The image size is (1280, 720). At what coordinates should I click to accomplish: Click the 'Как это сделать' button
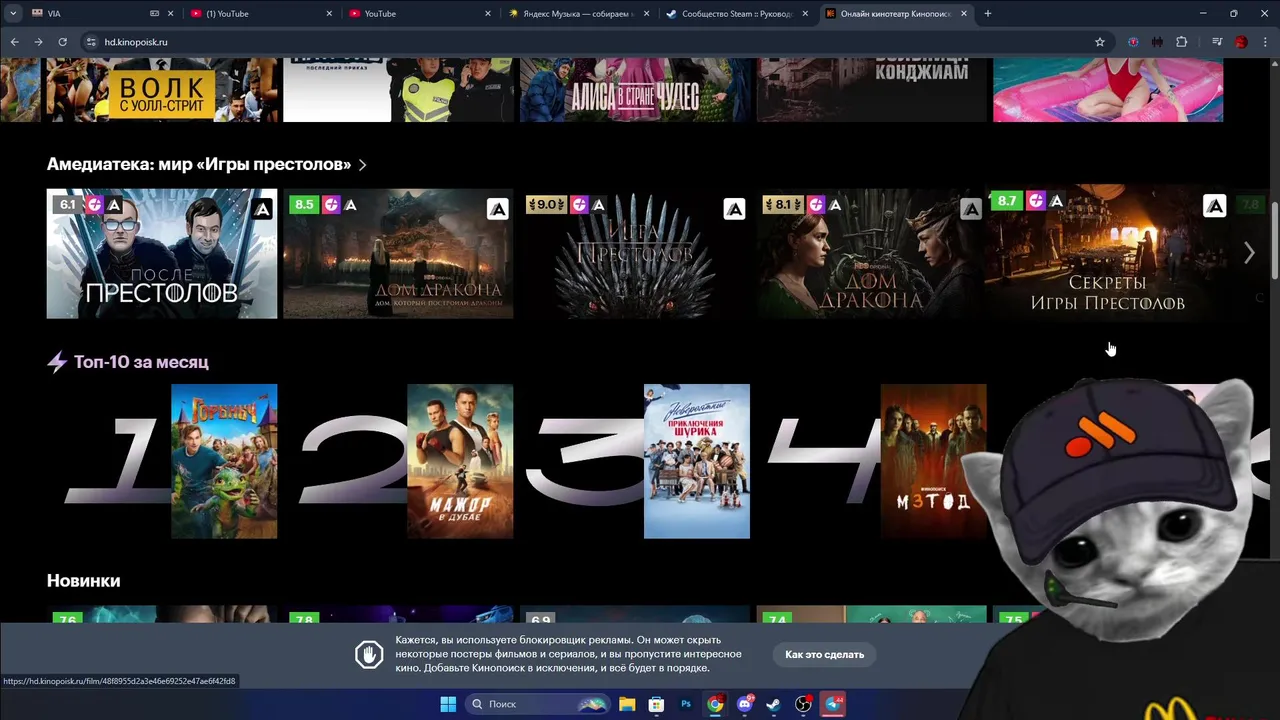pos(824,655)
